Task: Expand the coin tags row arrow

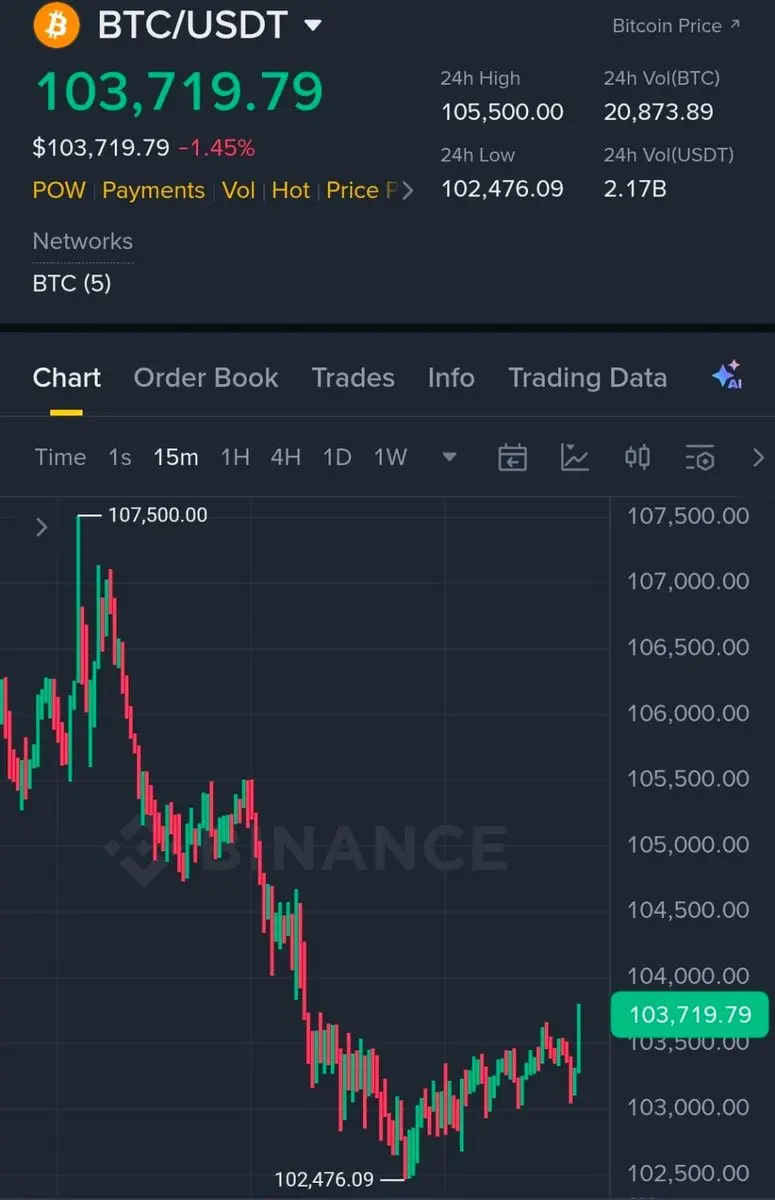Action: pos(407,190)
